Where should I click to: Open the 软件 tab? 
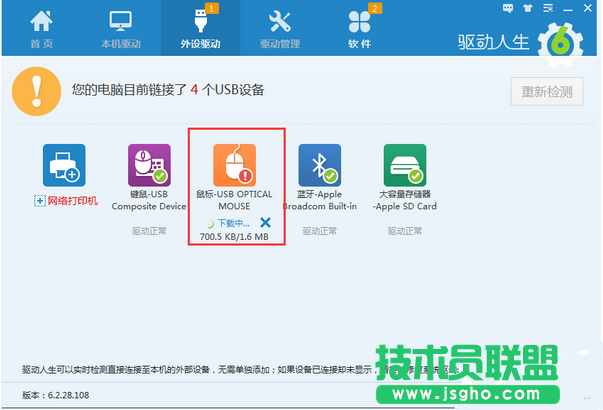point(359,29)
